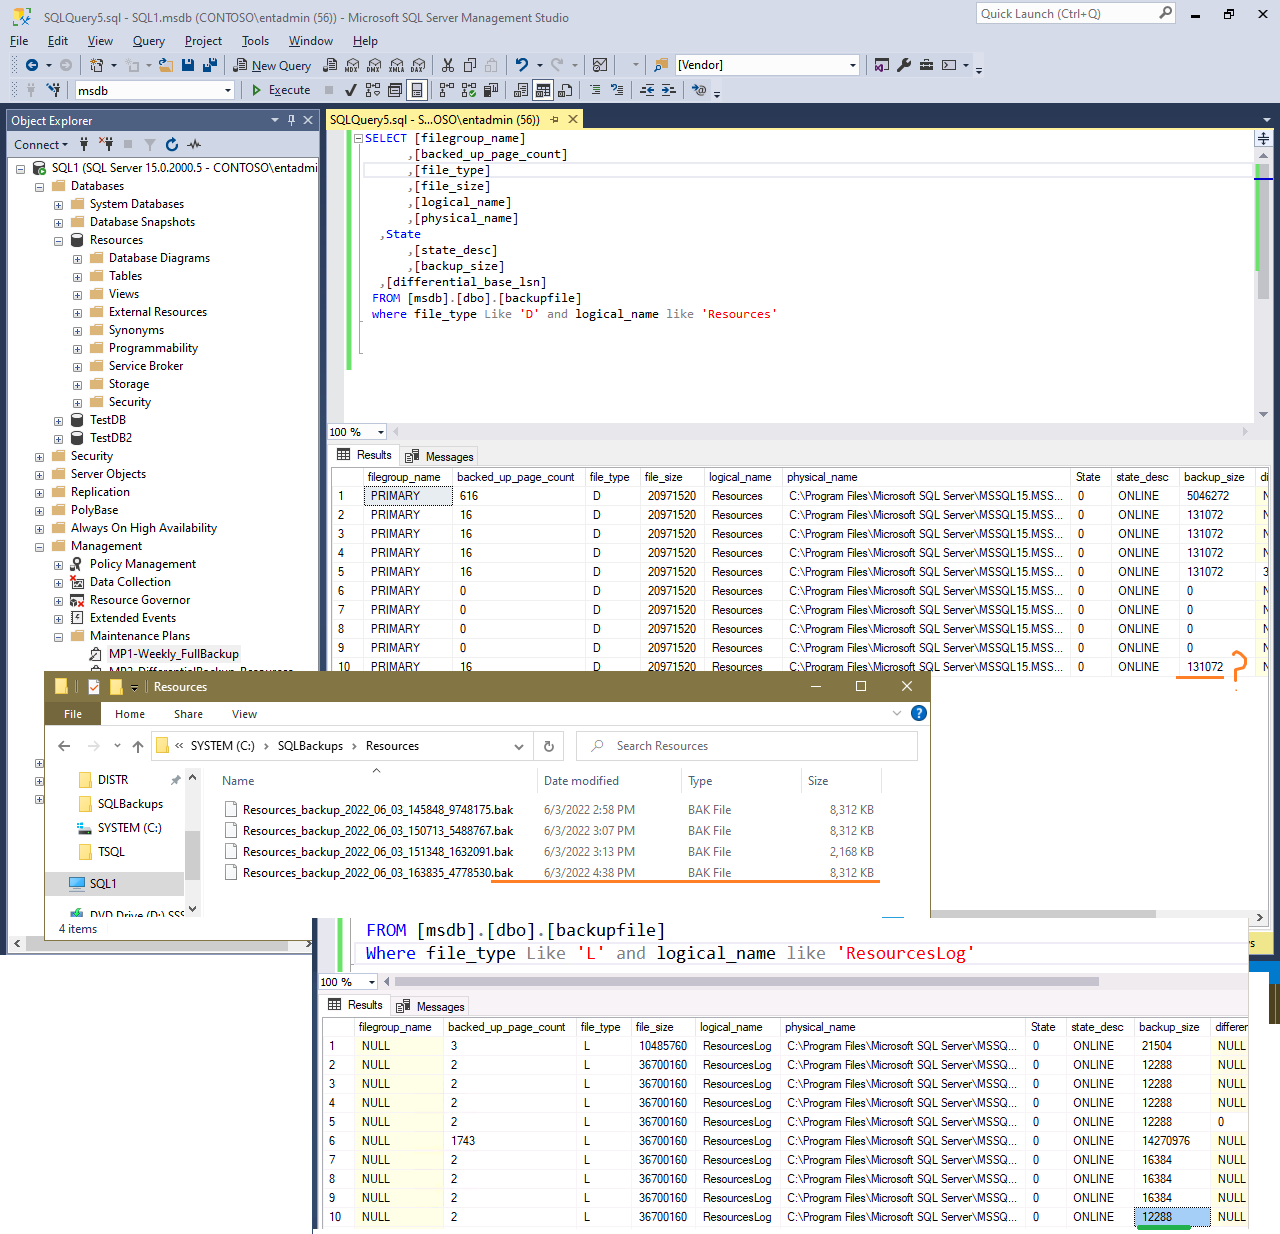Click the XMLA query icon
The width and height of the screenshot is (1280, 1234).
[396, 65]
